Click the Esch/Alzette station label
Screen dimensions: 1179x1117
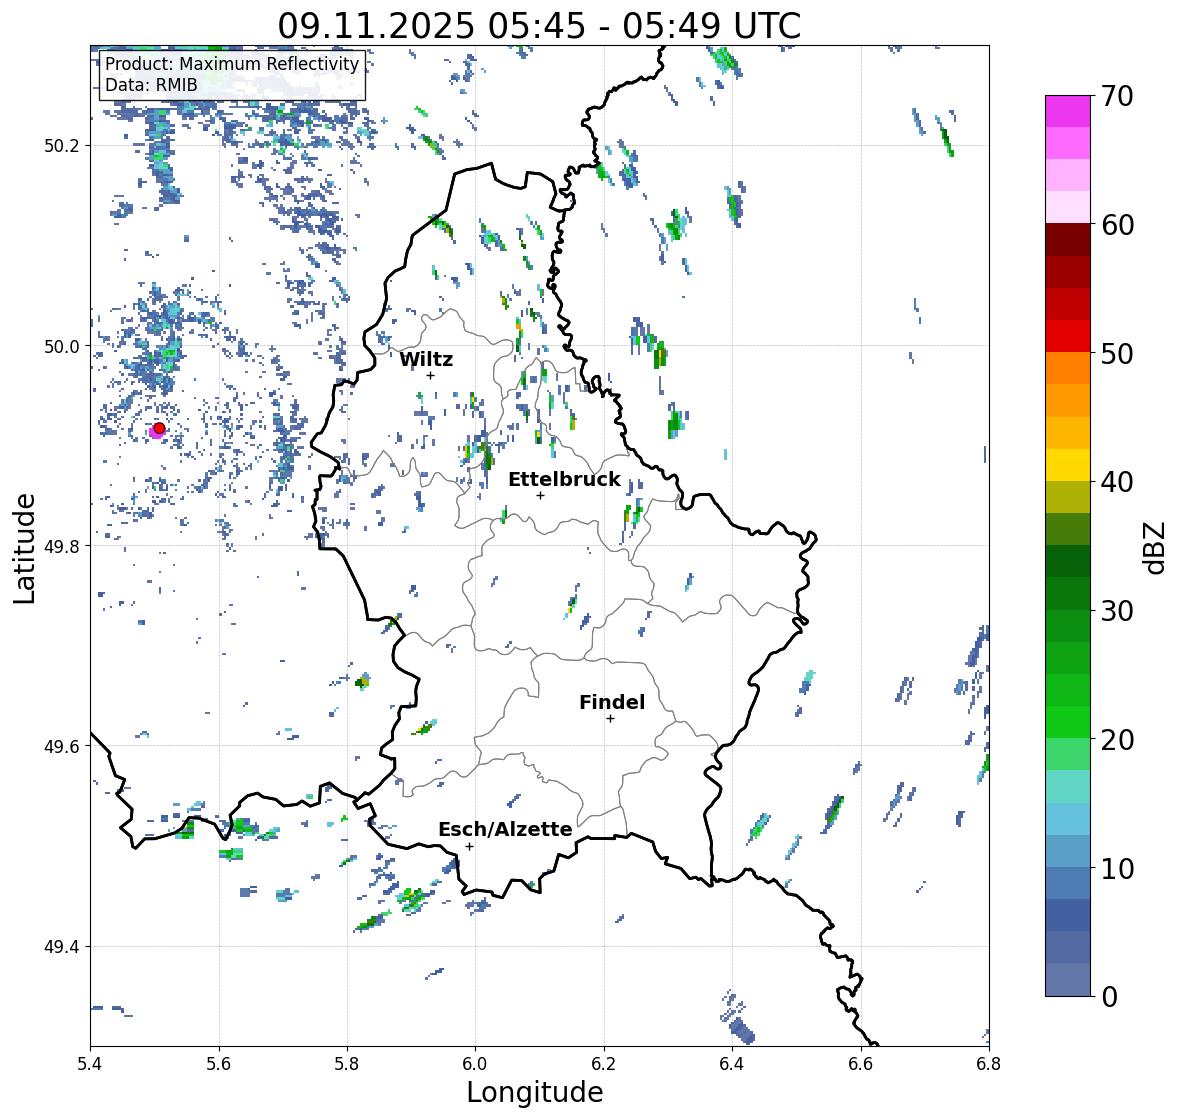(x=505, y=829)
